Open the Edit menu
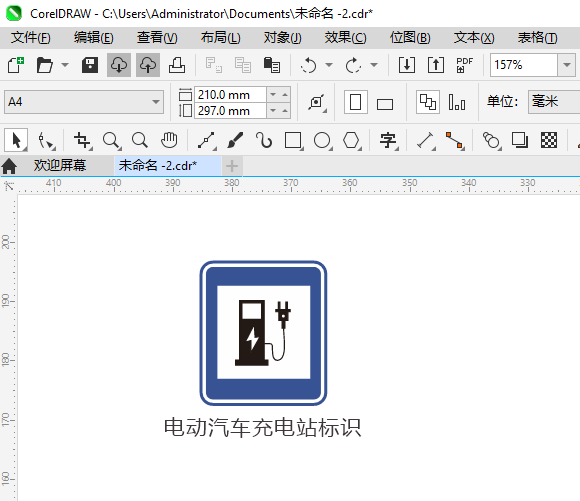The height and width of the screenshot is (501, 580). pyautogui.click(x=94, y=38)
